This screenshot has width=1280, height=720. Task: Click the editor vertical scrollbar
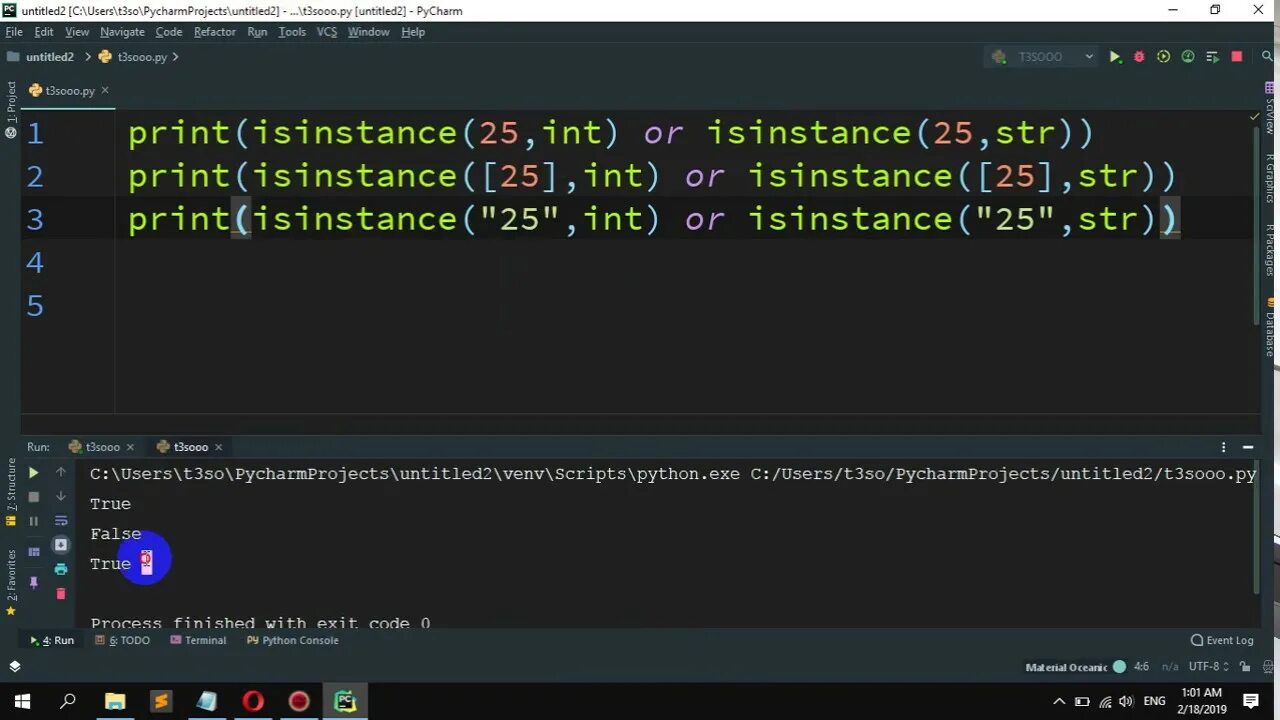1257,225
